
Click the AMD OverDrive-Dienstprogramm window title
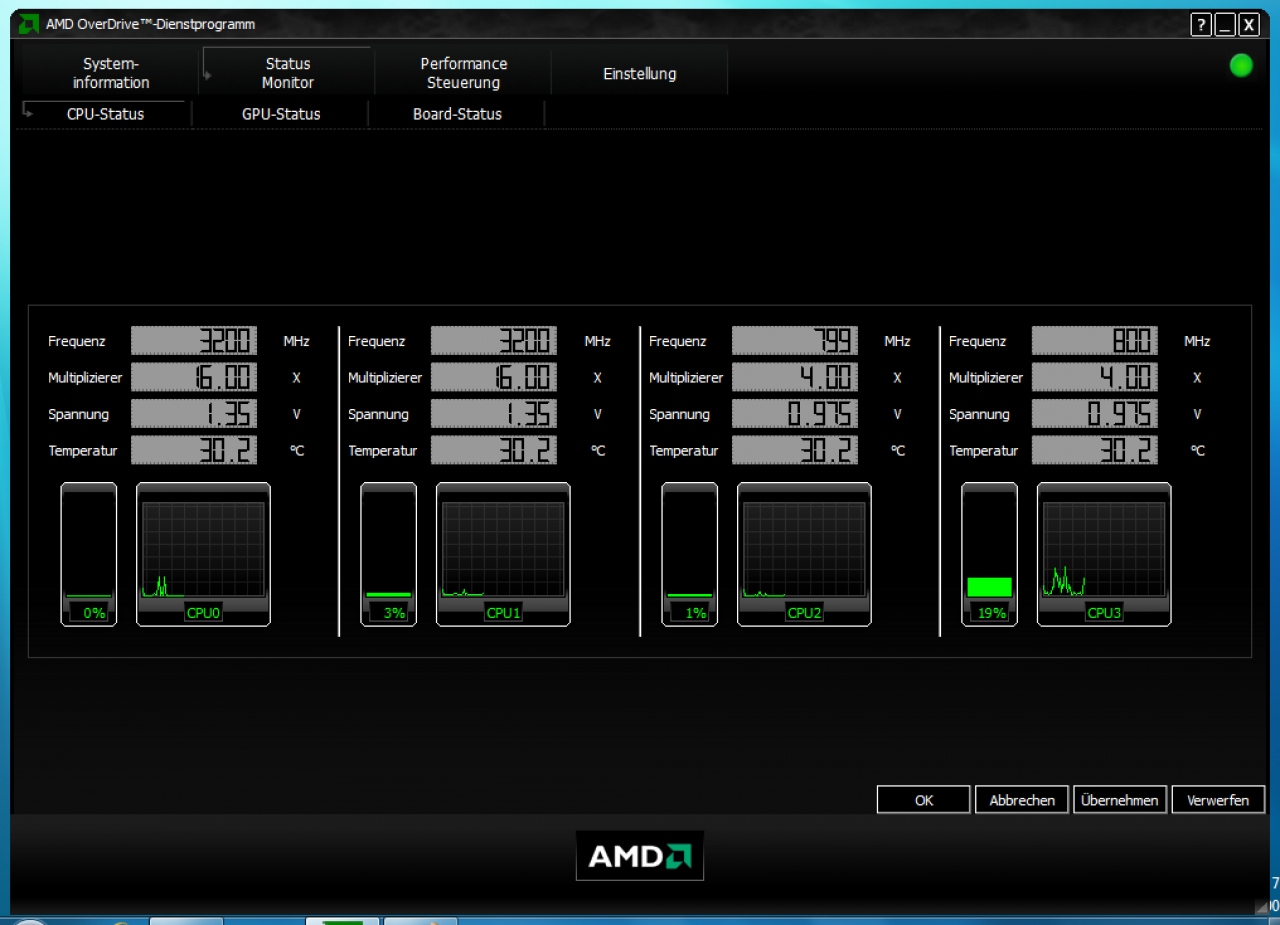point(150,24)
